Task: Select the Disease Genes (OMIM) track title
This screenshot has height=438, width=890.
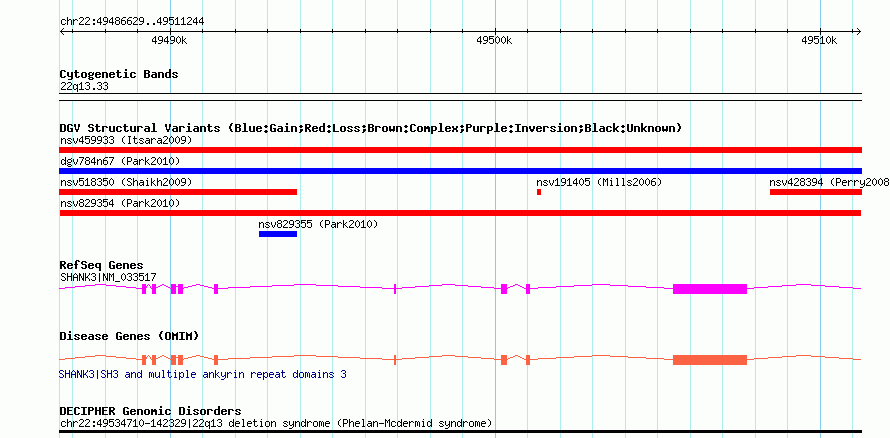Action: (x=129, y=336)
